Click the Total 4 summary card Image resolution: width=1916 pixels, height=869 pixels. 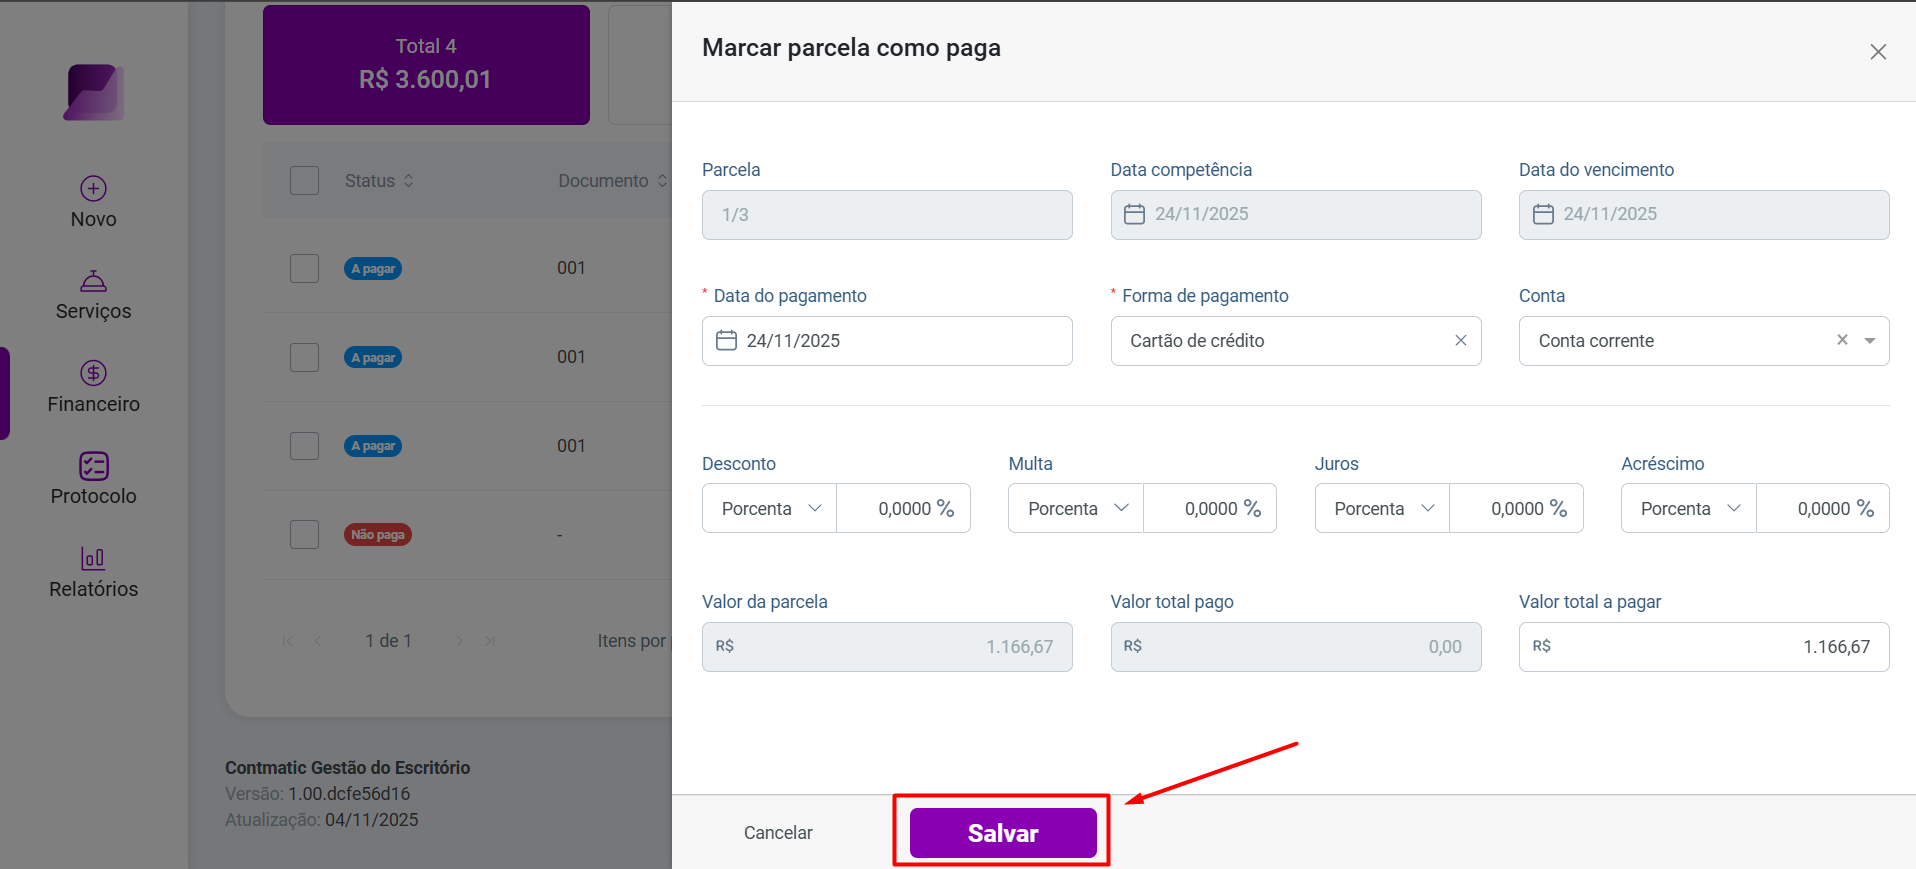(x=426, y=65)
